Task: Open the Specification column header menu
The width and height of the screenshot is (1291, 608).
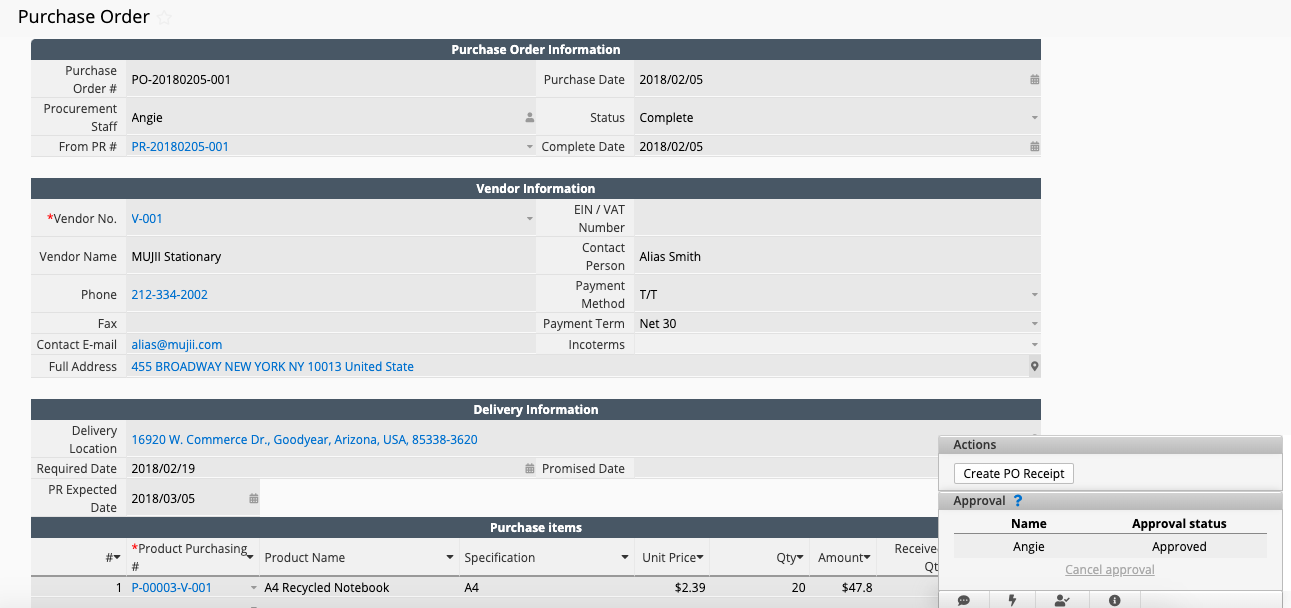Action: tap(624, 558)
